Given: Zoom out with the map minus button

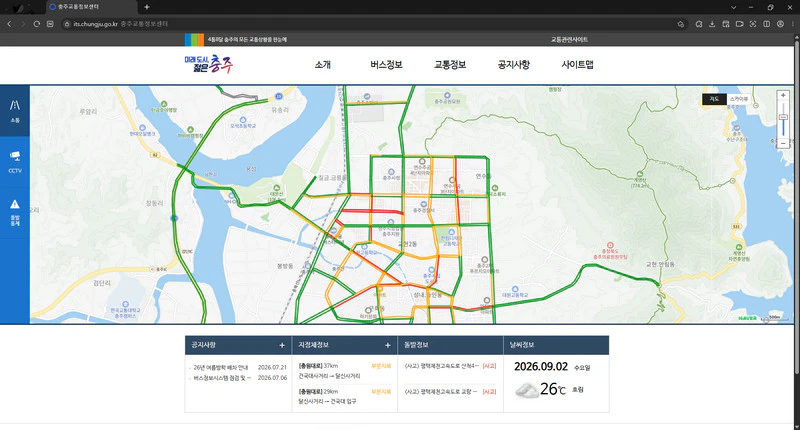Looking at the screenshot, I should click(783, 143).
